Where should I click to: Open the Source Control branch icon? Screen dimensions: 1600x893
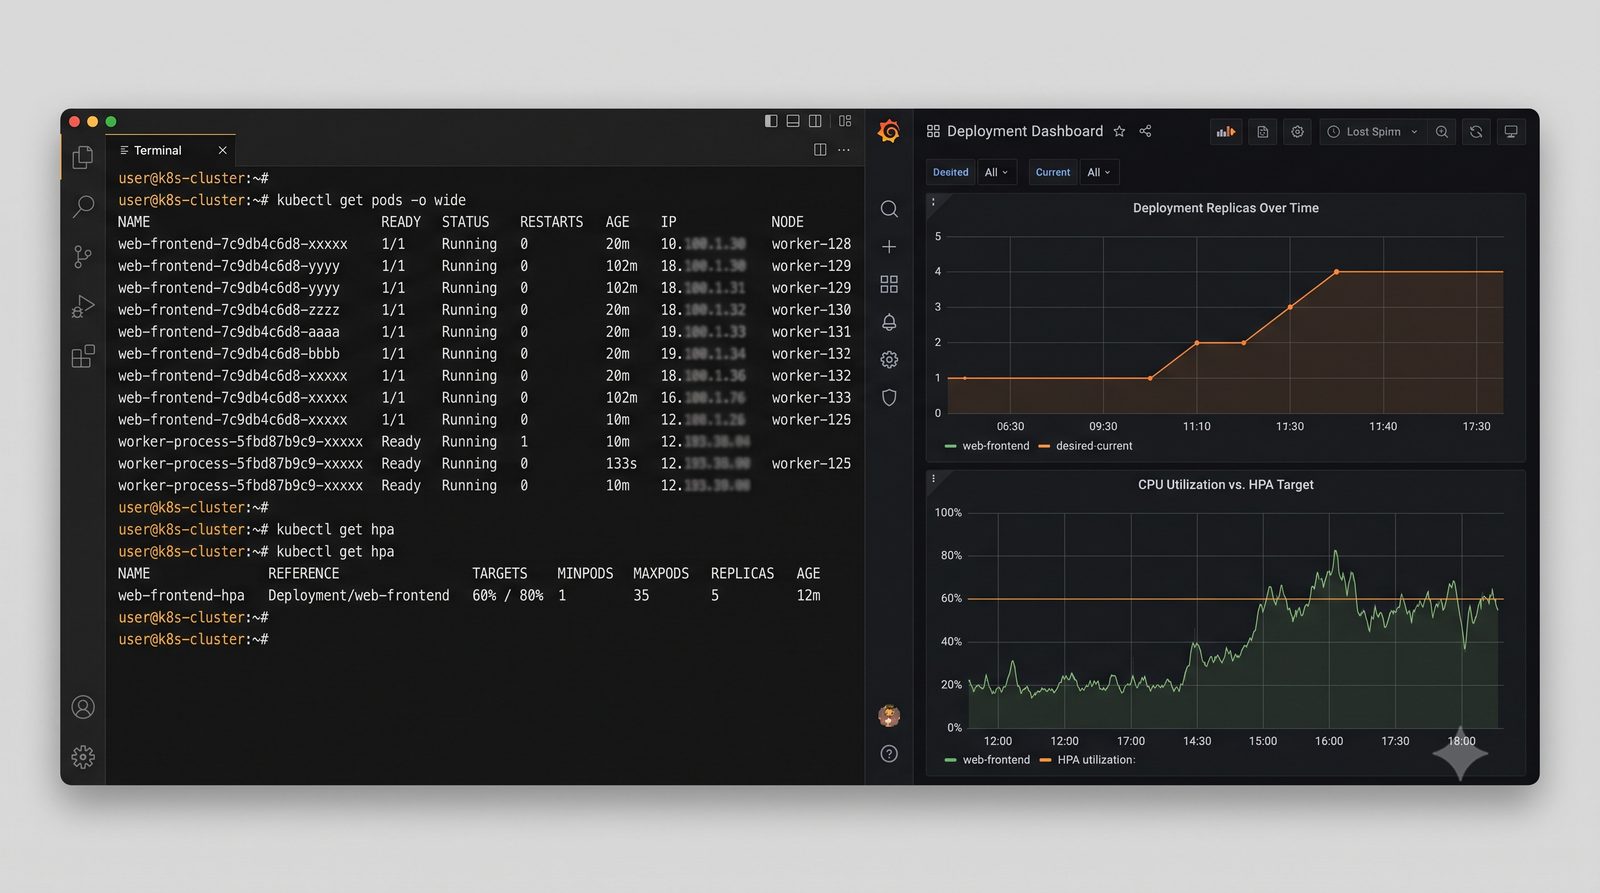[83, 257]
